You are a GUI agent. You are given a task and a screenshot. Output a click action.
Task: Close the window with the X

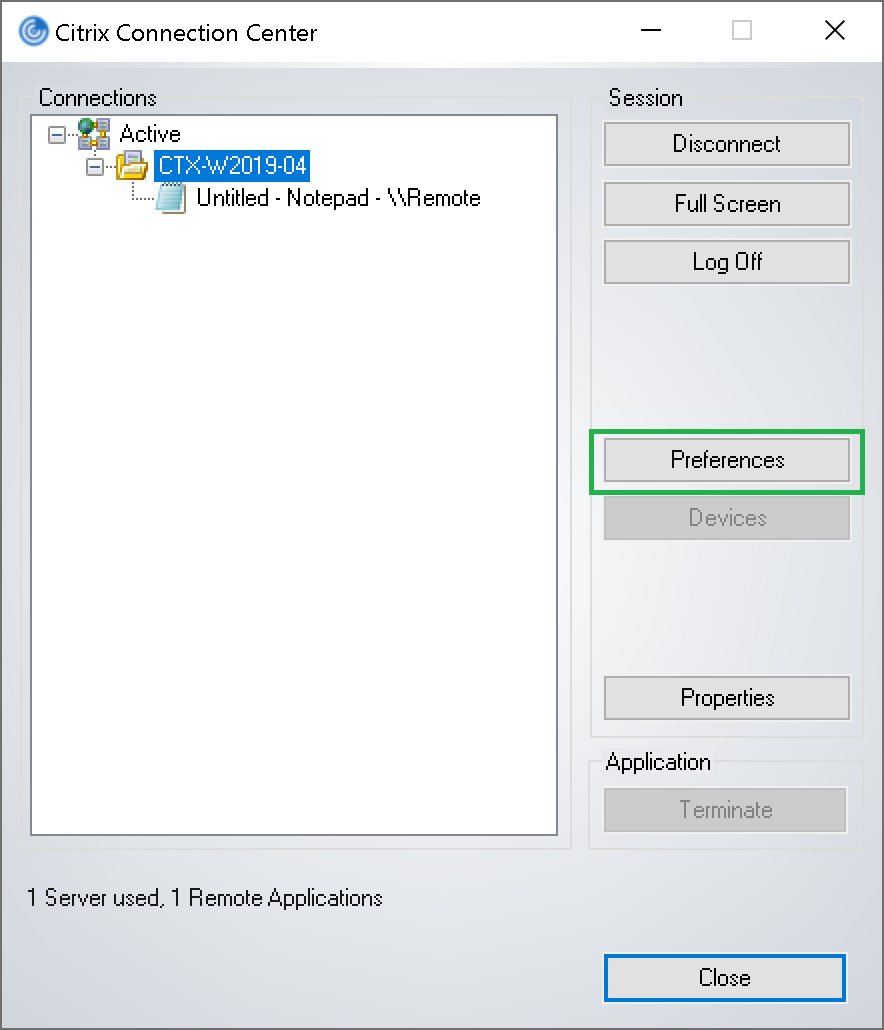(x=834, y=31)
